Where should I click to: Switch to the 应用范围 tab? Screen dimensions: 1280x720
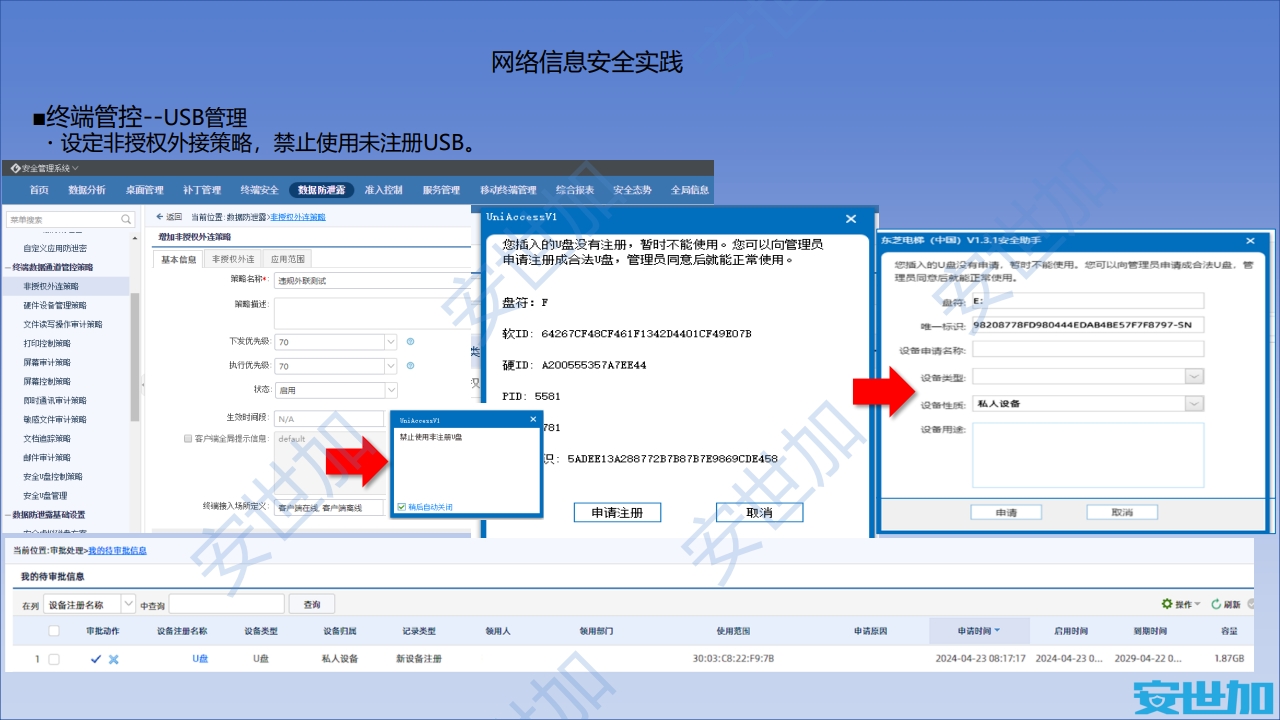pyautogui.click(x=288, y=259)
